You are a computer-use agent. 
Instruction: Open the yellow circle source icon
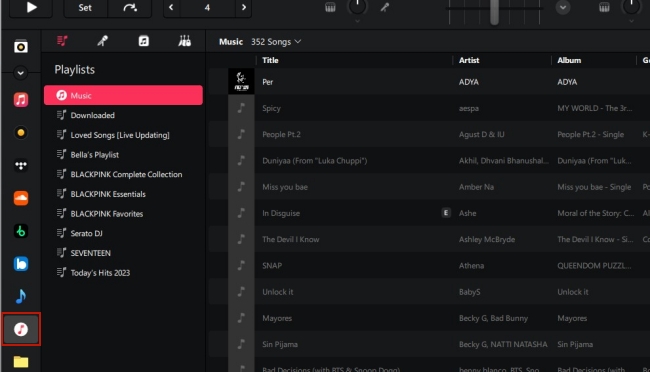[21, 133]
